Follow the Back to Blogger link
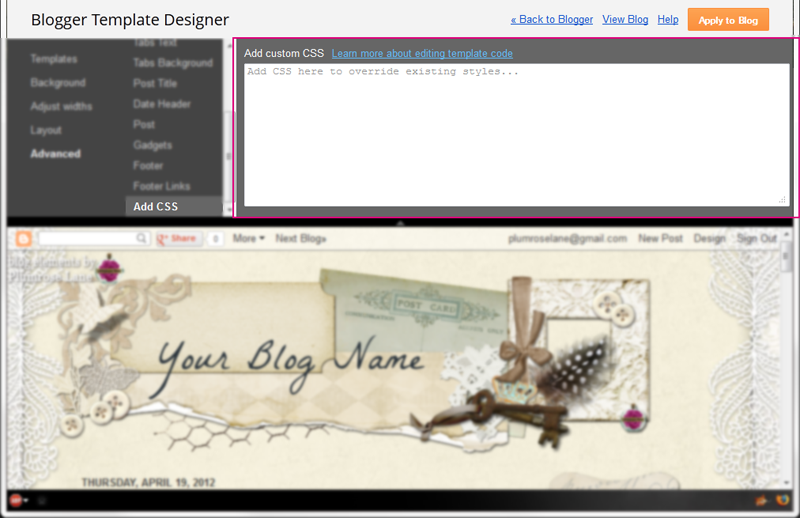Image resolution: width=800 pixels, height=518 pixels. [552, 19]
